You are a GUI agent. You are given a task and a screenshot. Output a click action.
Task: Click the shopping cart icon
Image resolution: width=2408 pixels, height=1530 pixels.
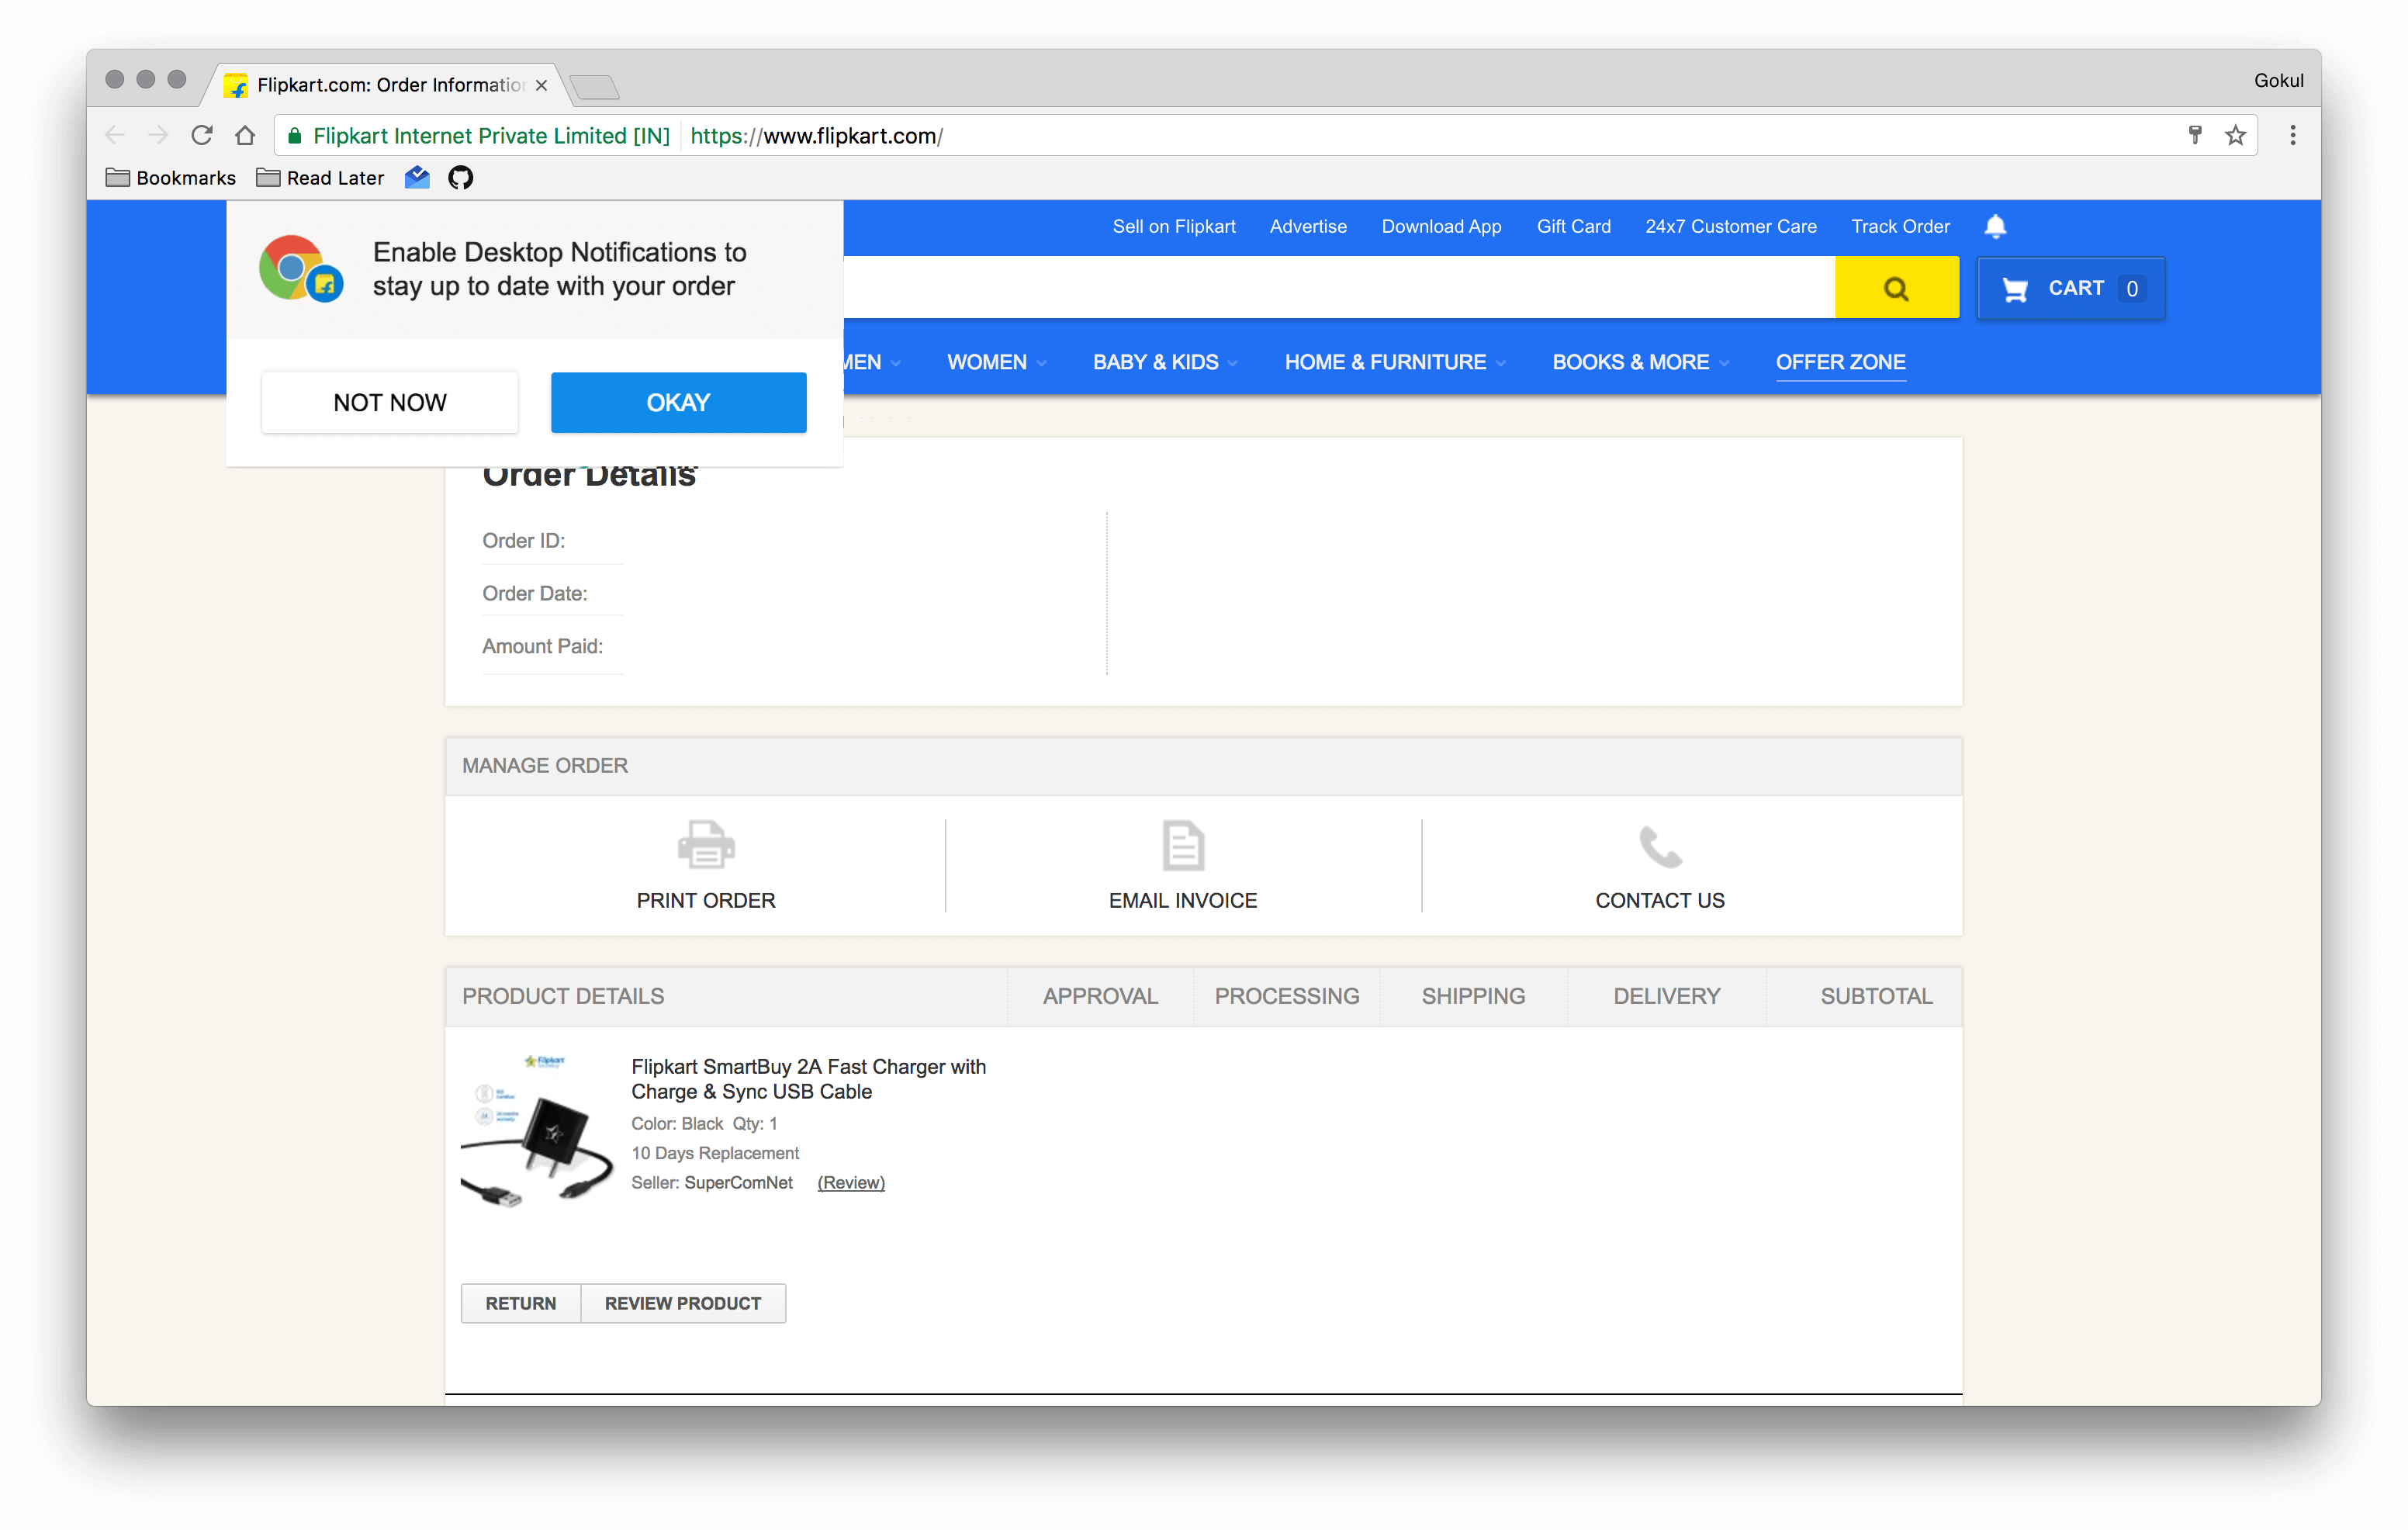(2014, 289)
